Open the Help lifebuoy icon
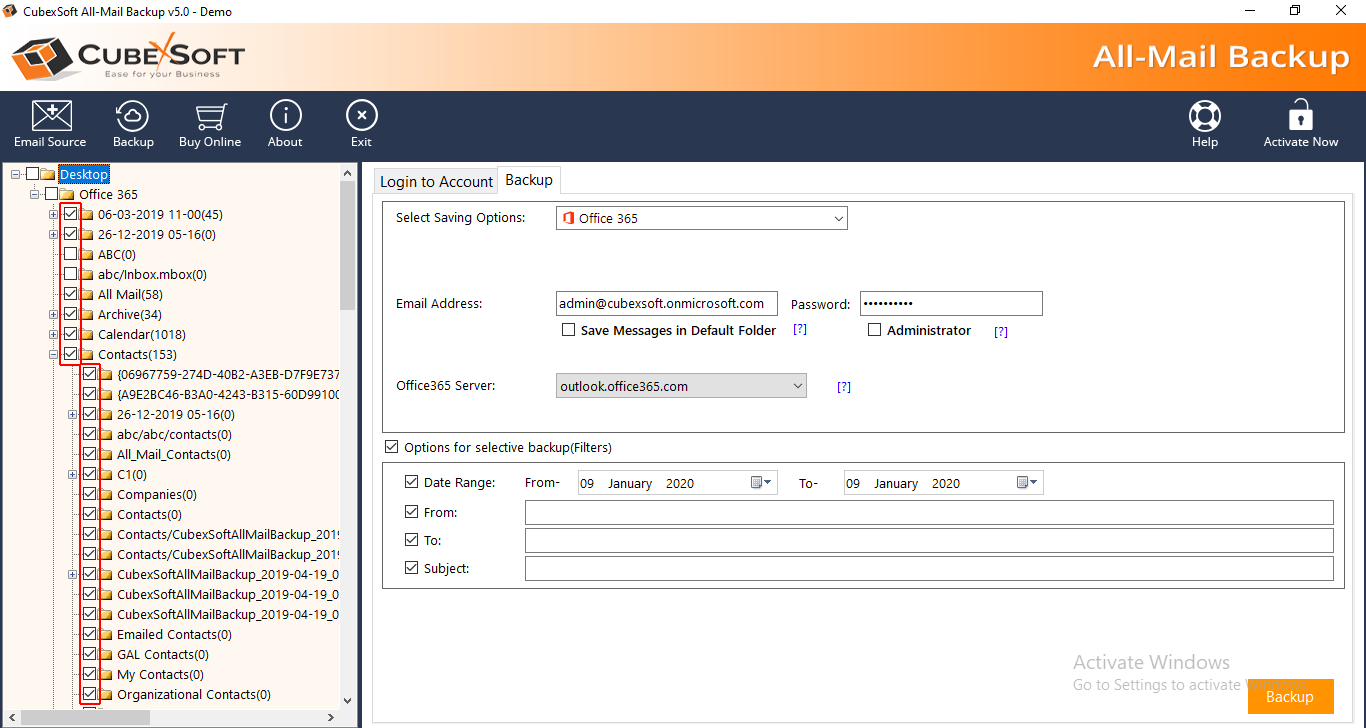This screenshot has height=728, width=1366. tap(1204, 116)
